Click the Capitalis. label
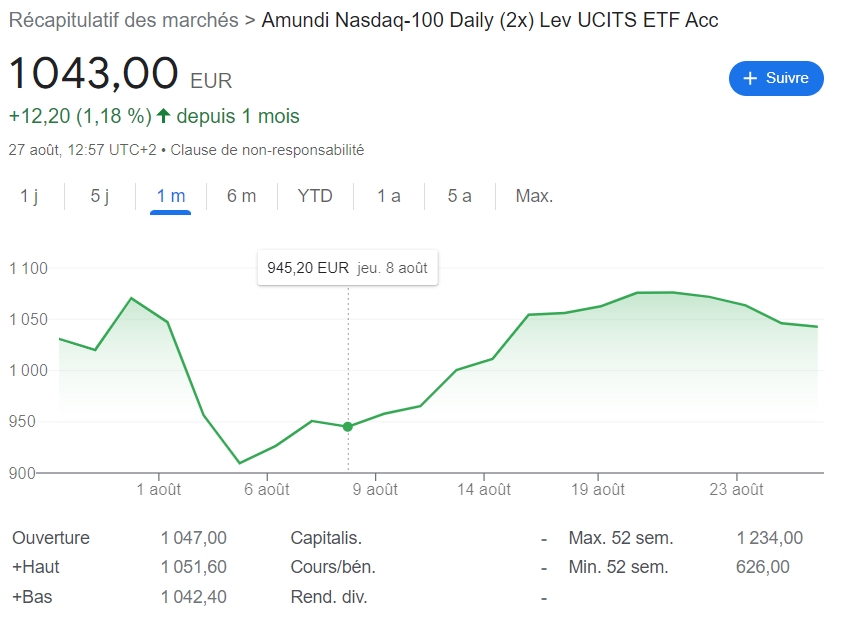The height and width of the screenshot is (621, 851). 326,538
